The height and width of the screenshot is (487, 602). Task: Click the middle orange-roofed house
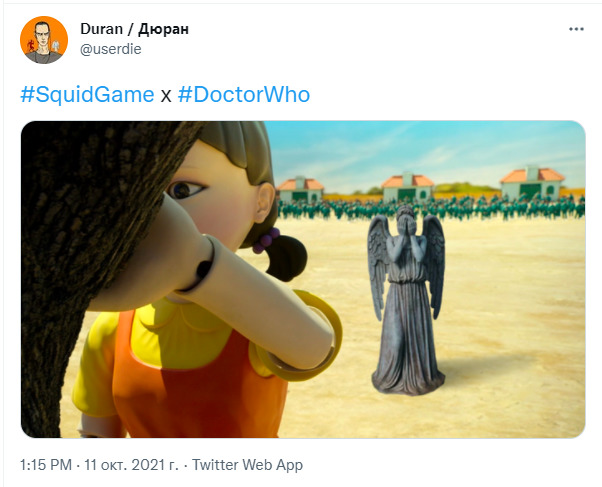(407, 187)
